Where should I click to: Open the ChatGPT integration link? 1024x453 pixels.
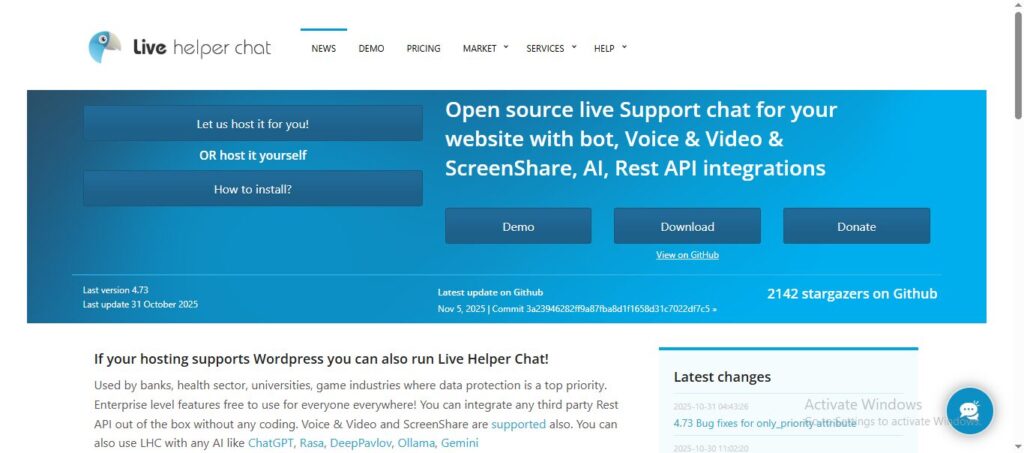(271, 442)
